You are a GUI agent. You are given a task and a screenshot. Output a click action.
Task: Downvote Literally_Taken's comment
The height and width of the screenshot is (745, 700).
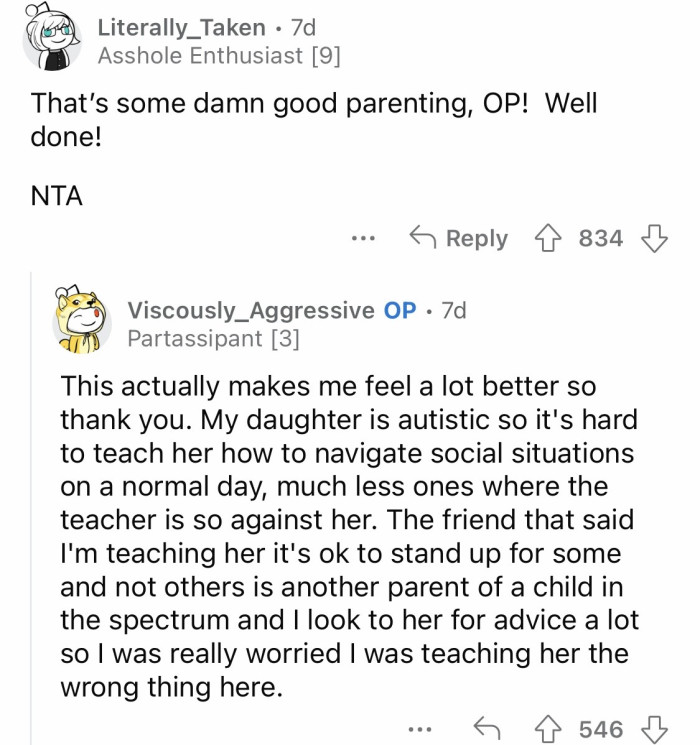point(654,238)
